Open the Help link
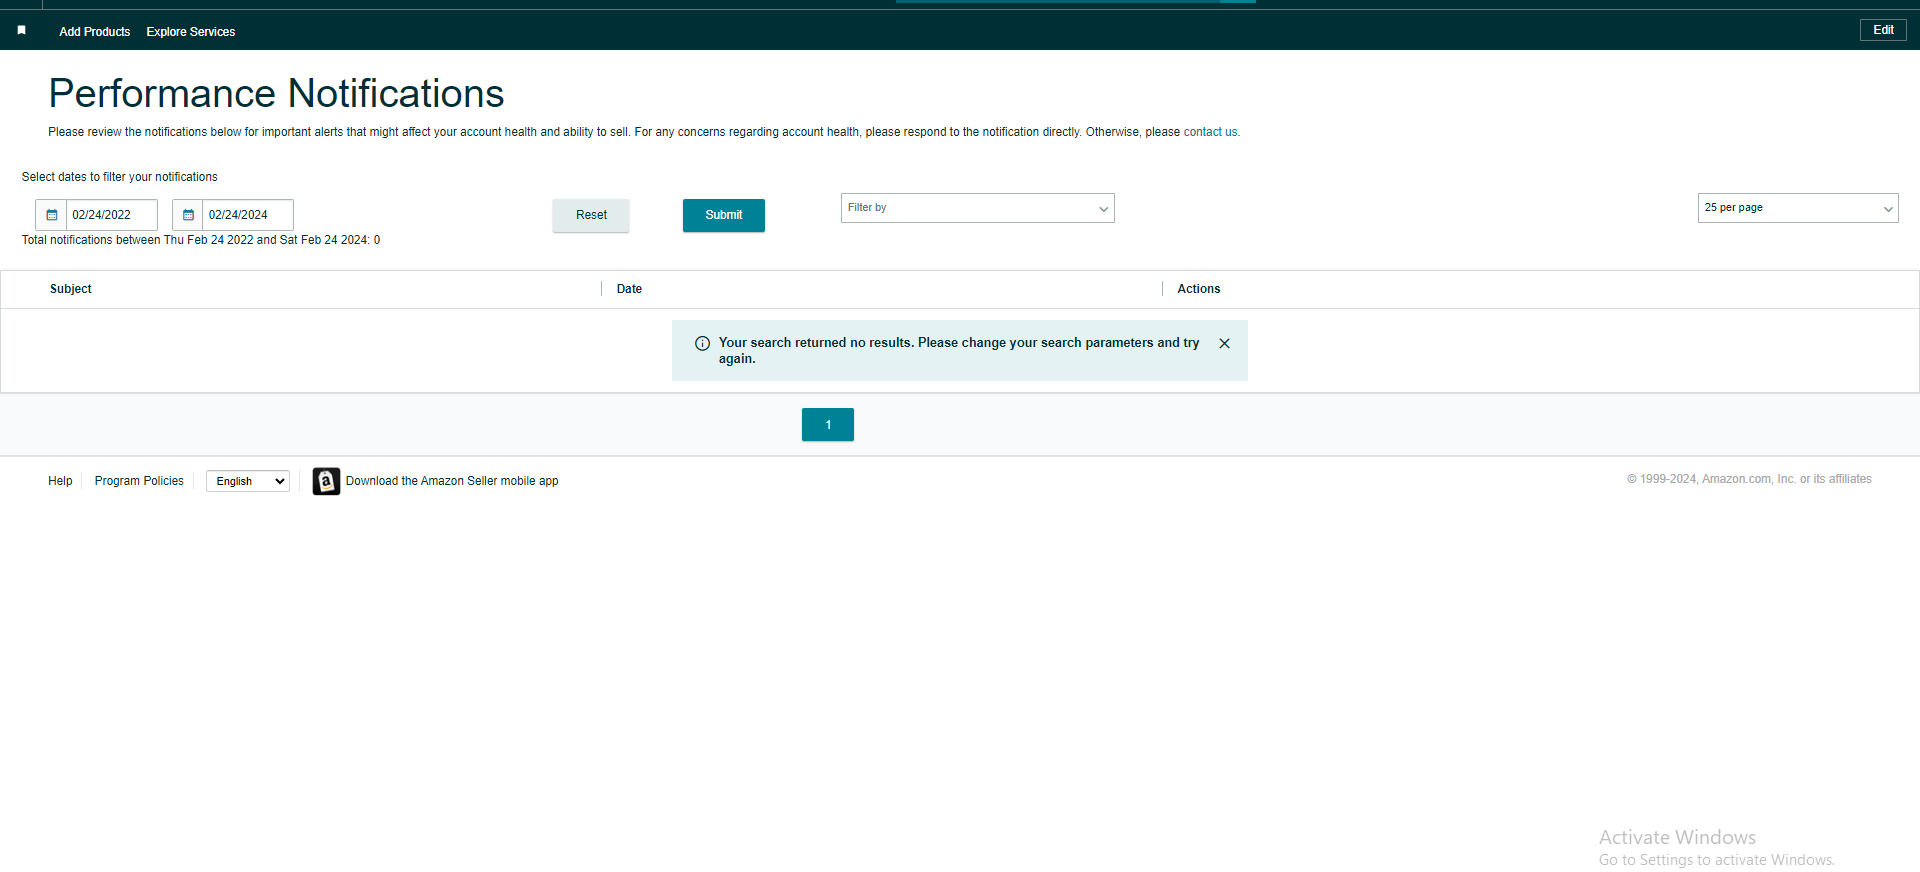Viewport: 1920px width, 872px height. coord(60,481)
